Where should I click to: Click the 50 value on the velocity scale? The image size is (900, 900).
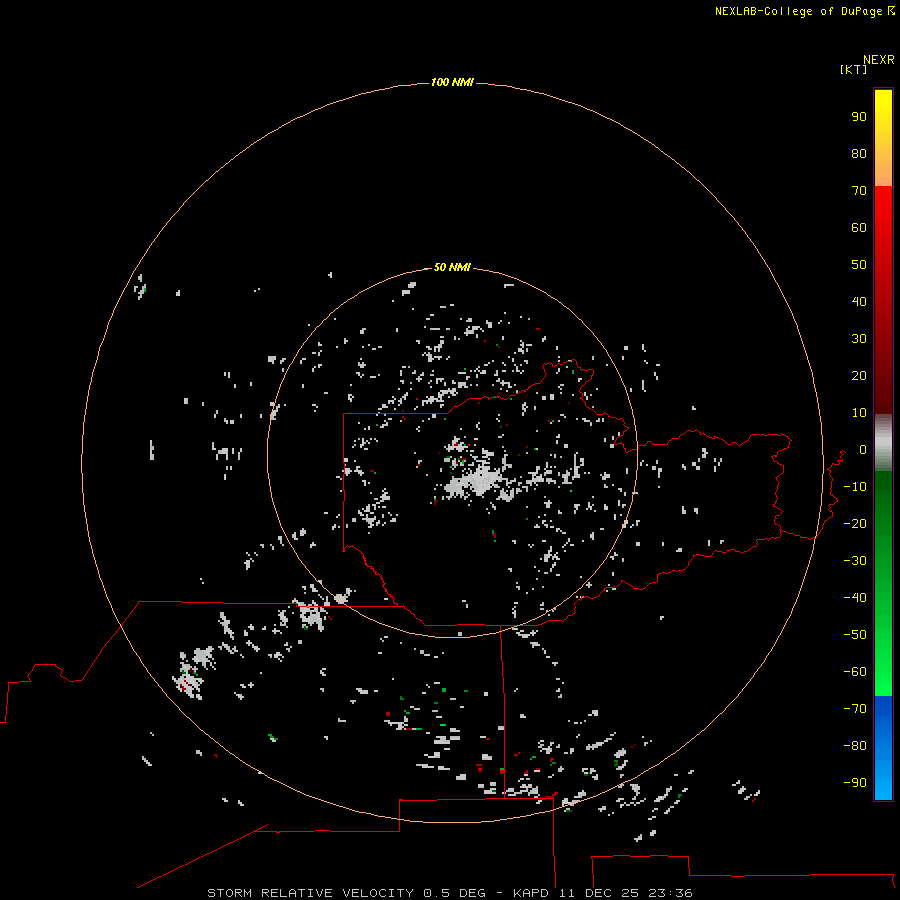point(859,265)
